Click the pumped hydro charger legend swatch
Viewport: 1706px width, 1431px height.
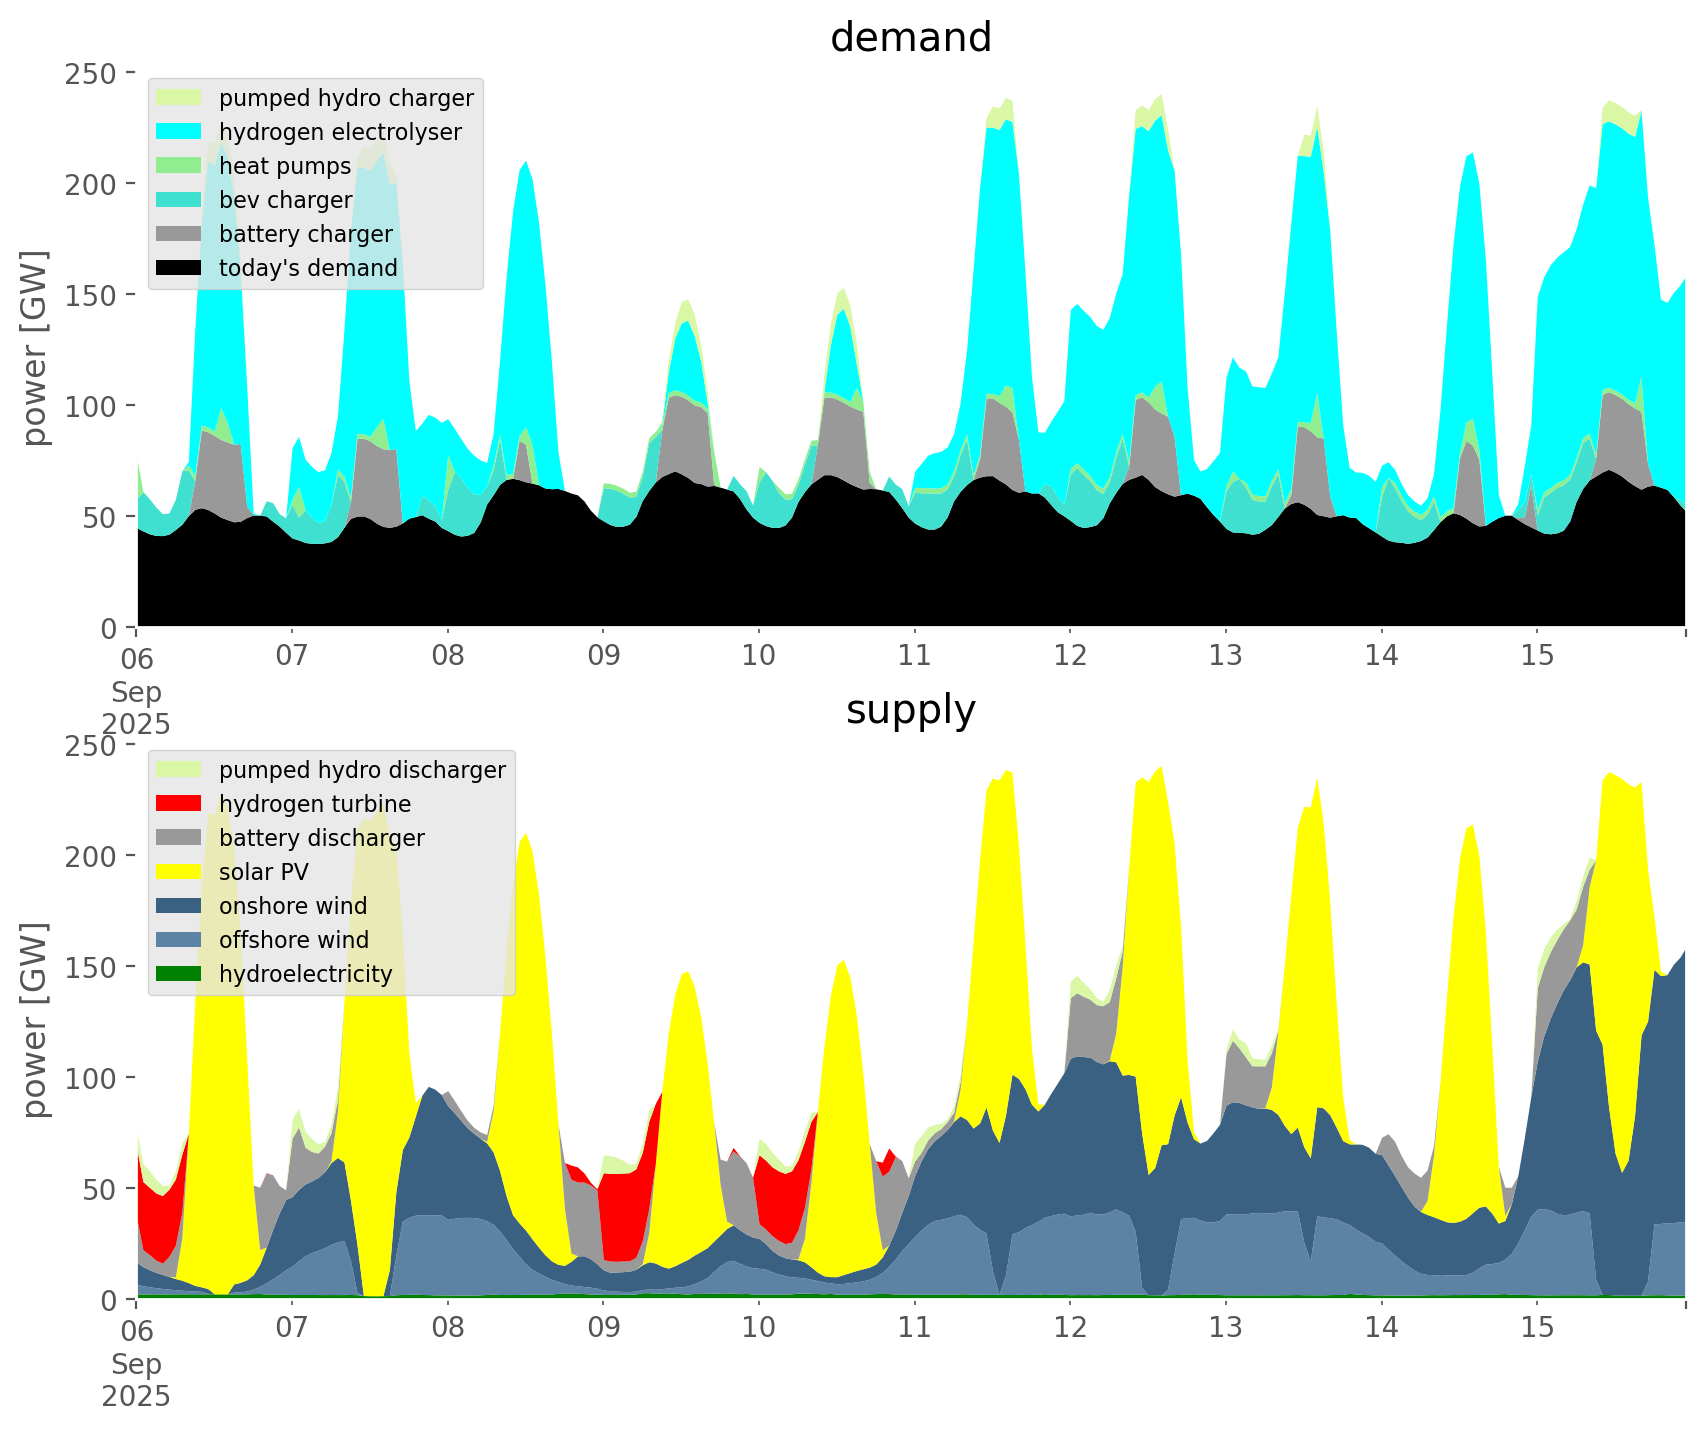pyautogui.click(x=180, y=98)
